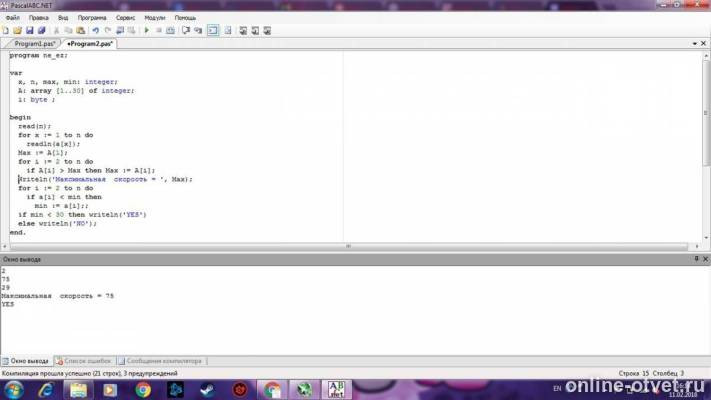Click the 'read(n);' code line
This screenshot has height=400, width=711.
35,126
